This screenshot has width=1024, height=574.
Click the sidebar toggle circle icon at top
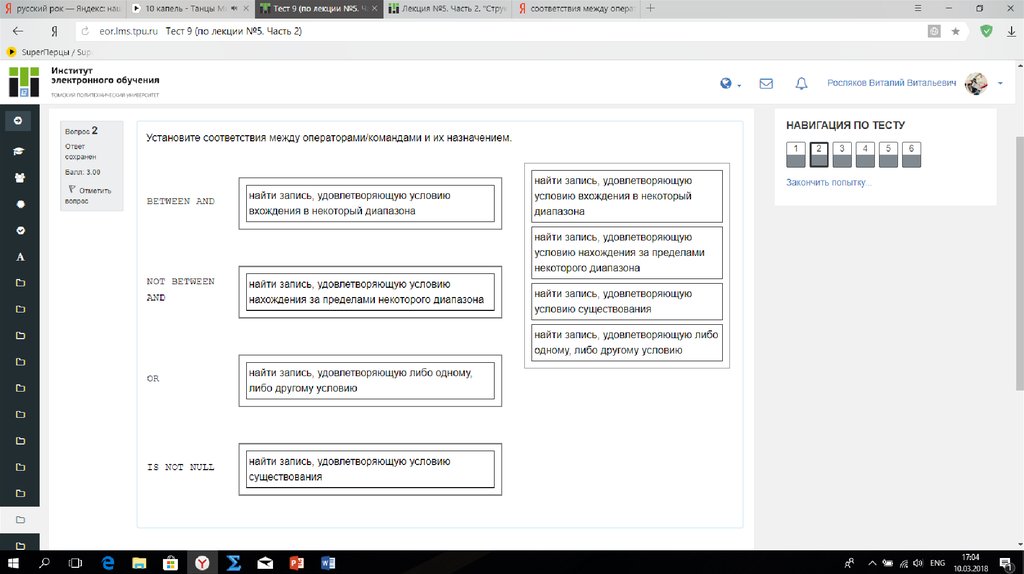18,121
